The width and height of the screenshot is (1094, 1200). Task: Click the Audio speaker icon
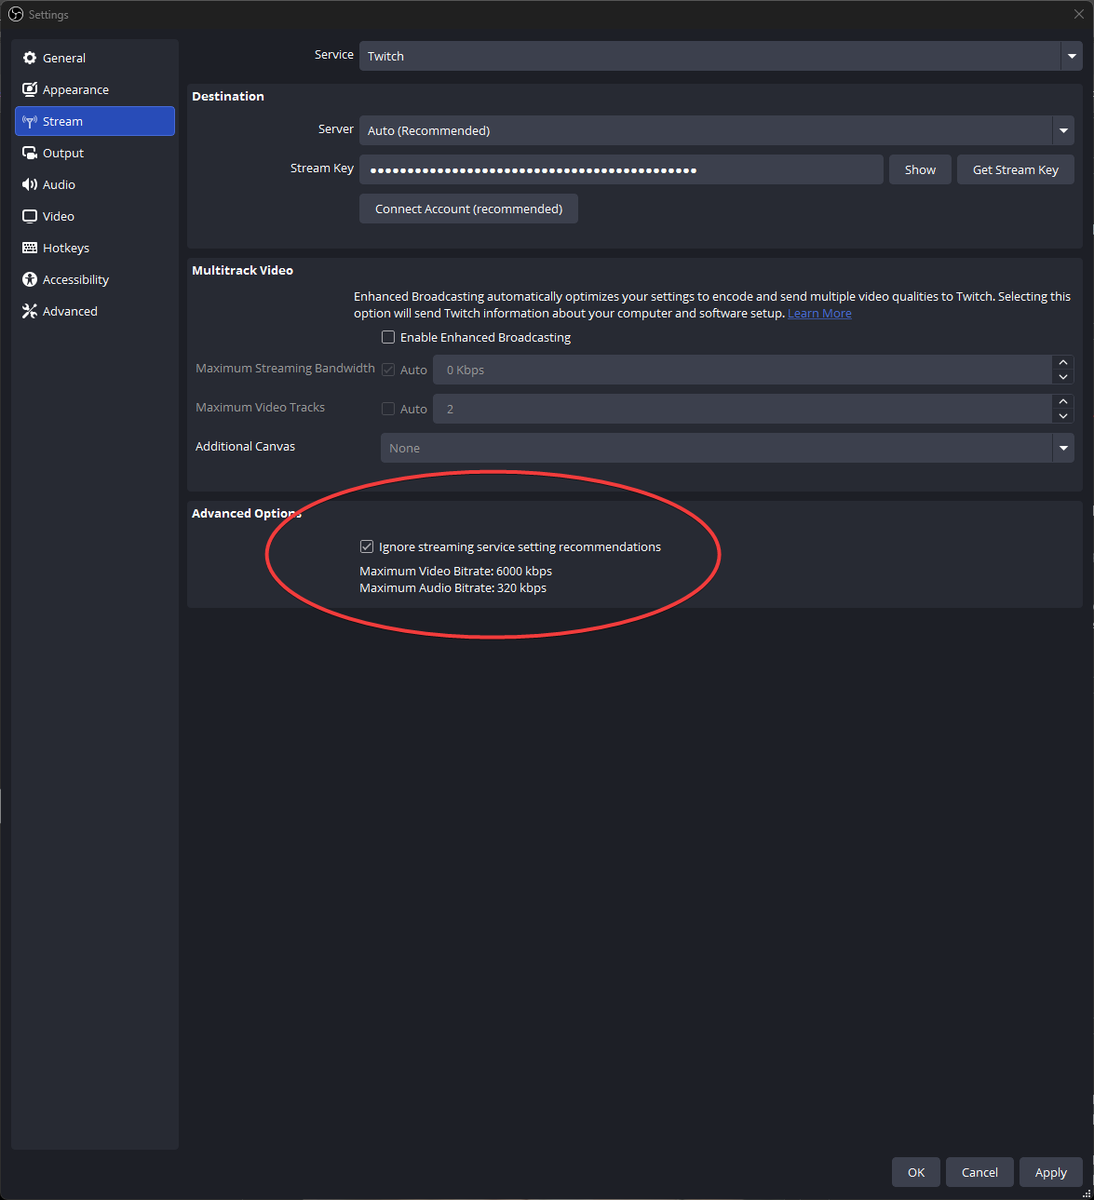click(30, 185)
